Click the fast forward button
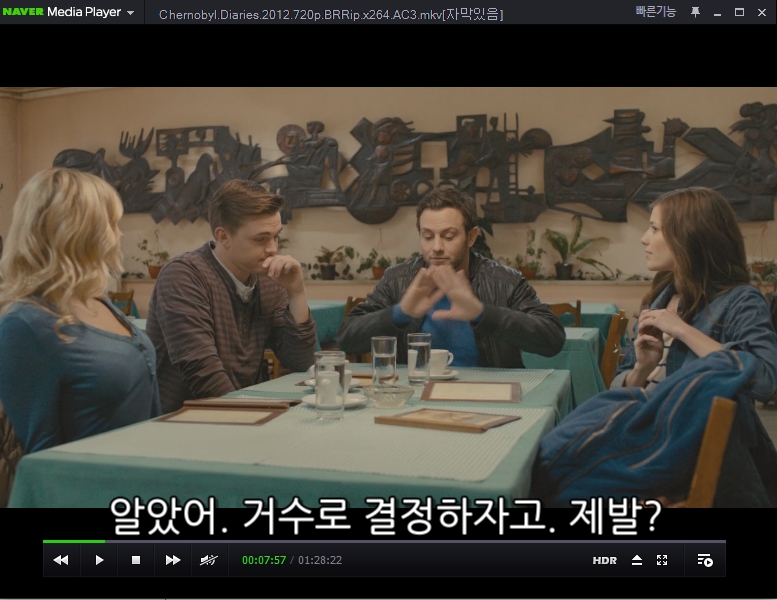777x600 pixels. pos(173,560)
